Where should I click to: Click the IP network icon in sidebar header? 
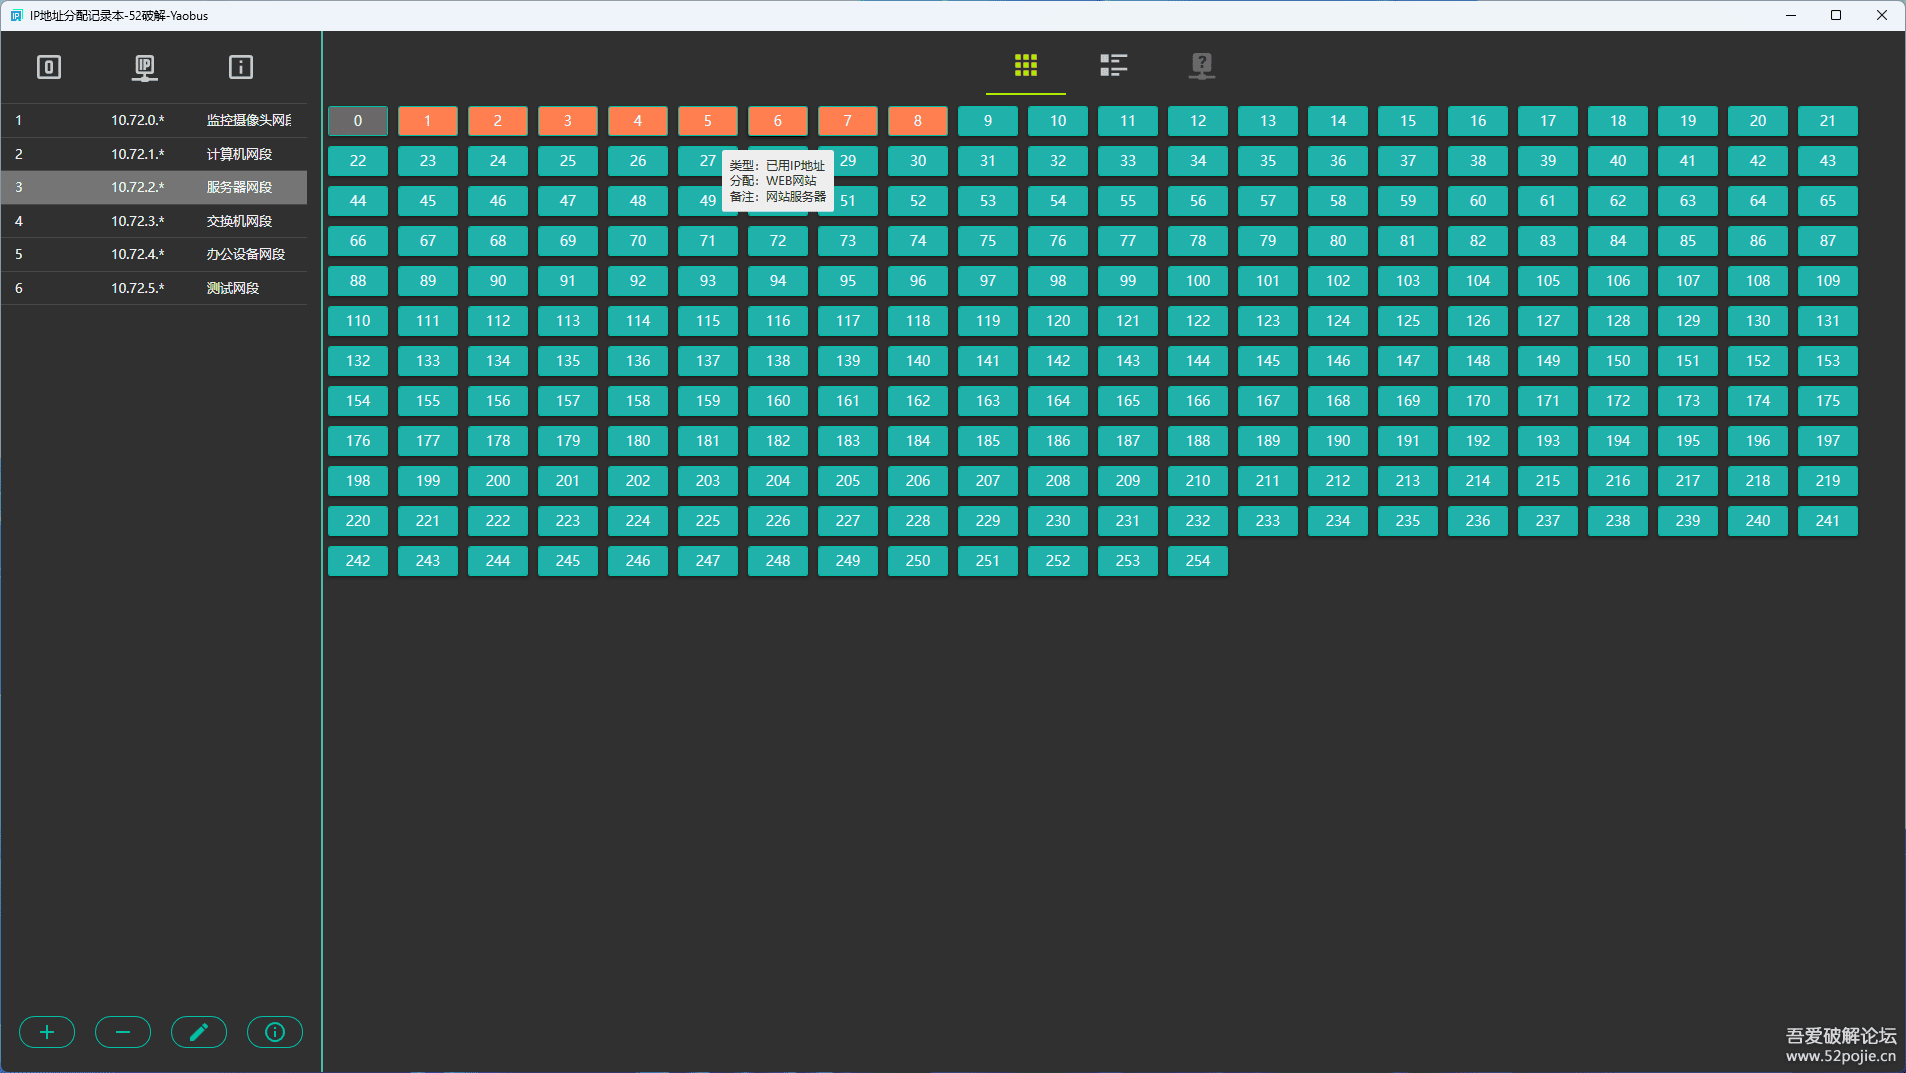[145, 68]
